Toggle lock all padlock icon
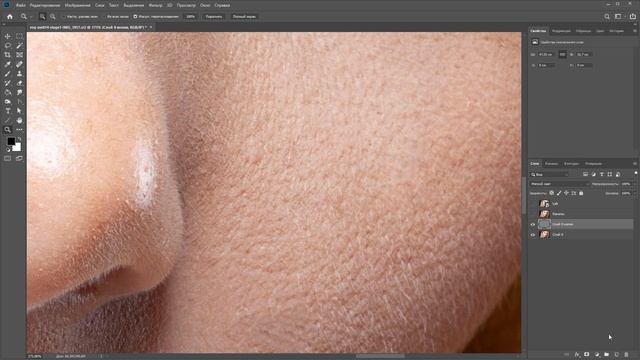The width and height of the screenshot is (640, 360). pyautogui.click(x=581, y=193)
